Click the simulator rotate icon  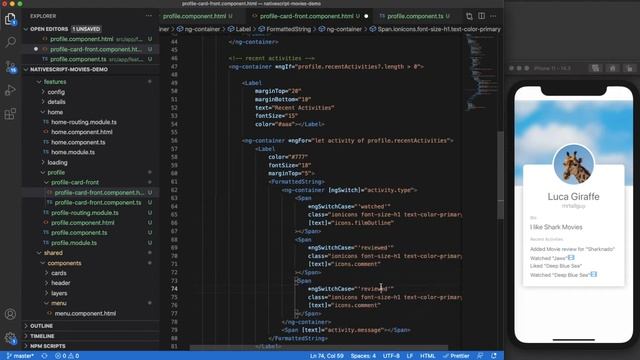(x=630, y=68)
